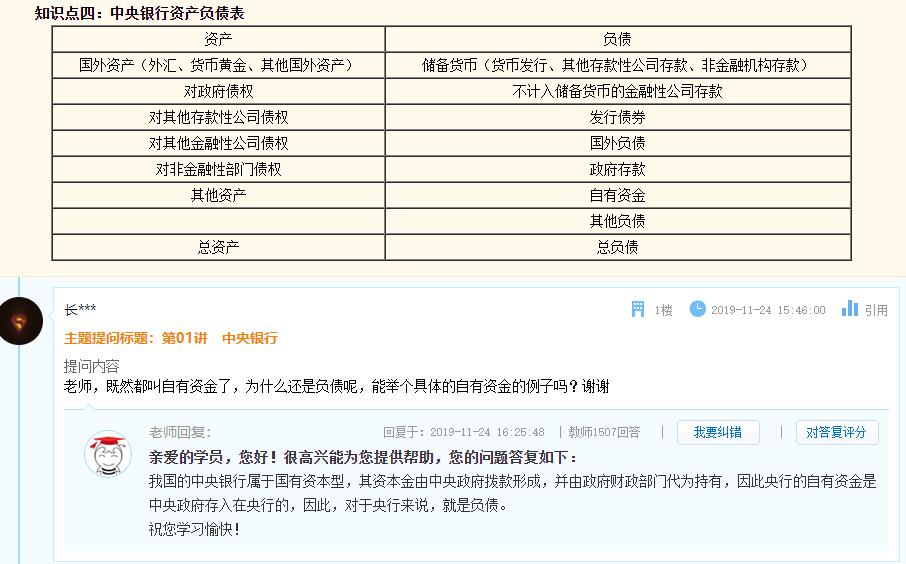This screenshot has width=906, height=564.
Task: Open the 第01讲 中央银行 topic title
Action: point(220,338)
